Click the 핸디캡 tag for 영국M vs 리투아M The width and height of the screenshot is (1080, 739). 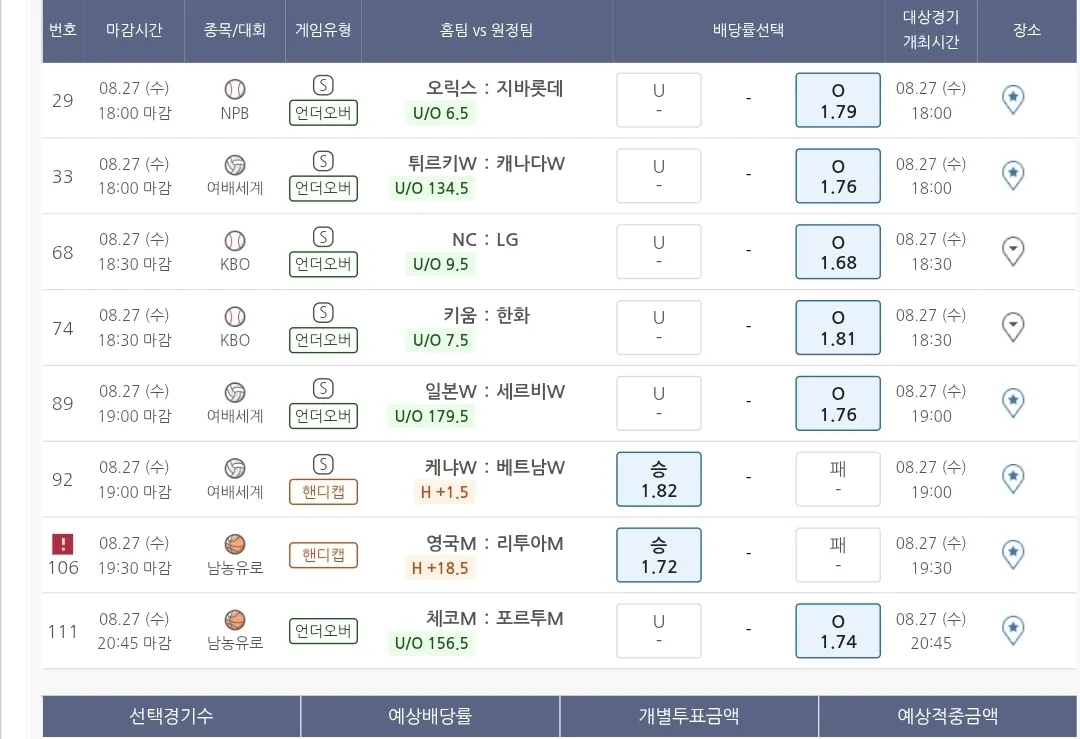(324, 555)
